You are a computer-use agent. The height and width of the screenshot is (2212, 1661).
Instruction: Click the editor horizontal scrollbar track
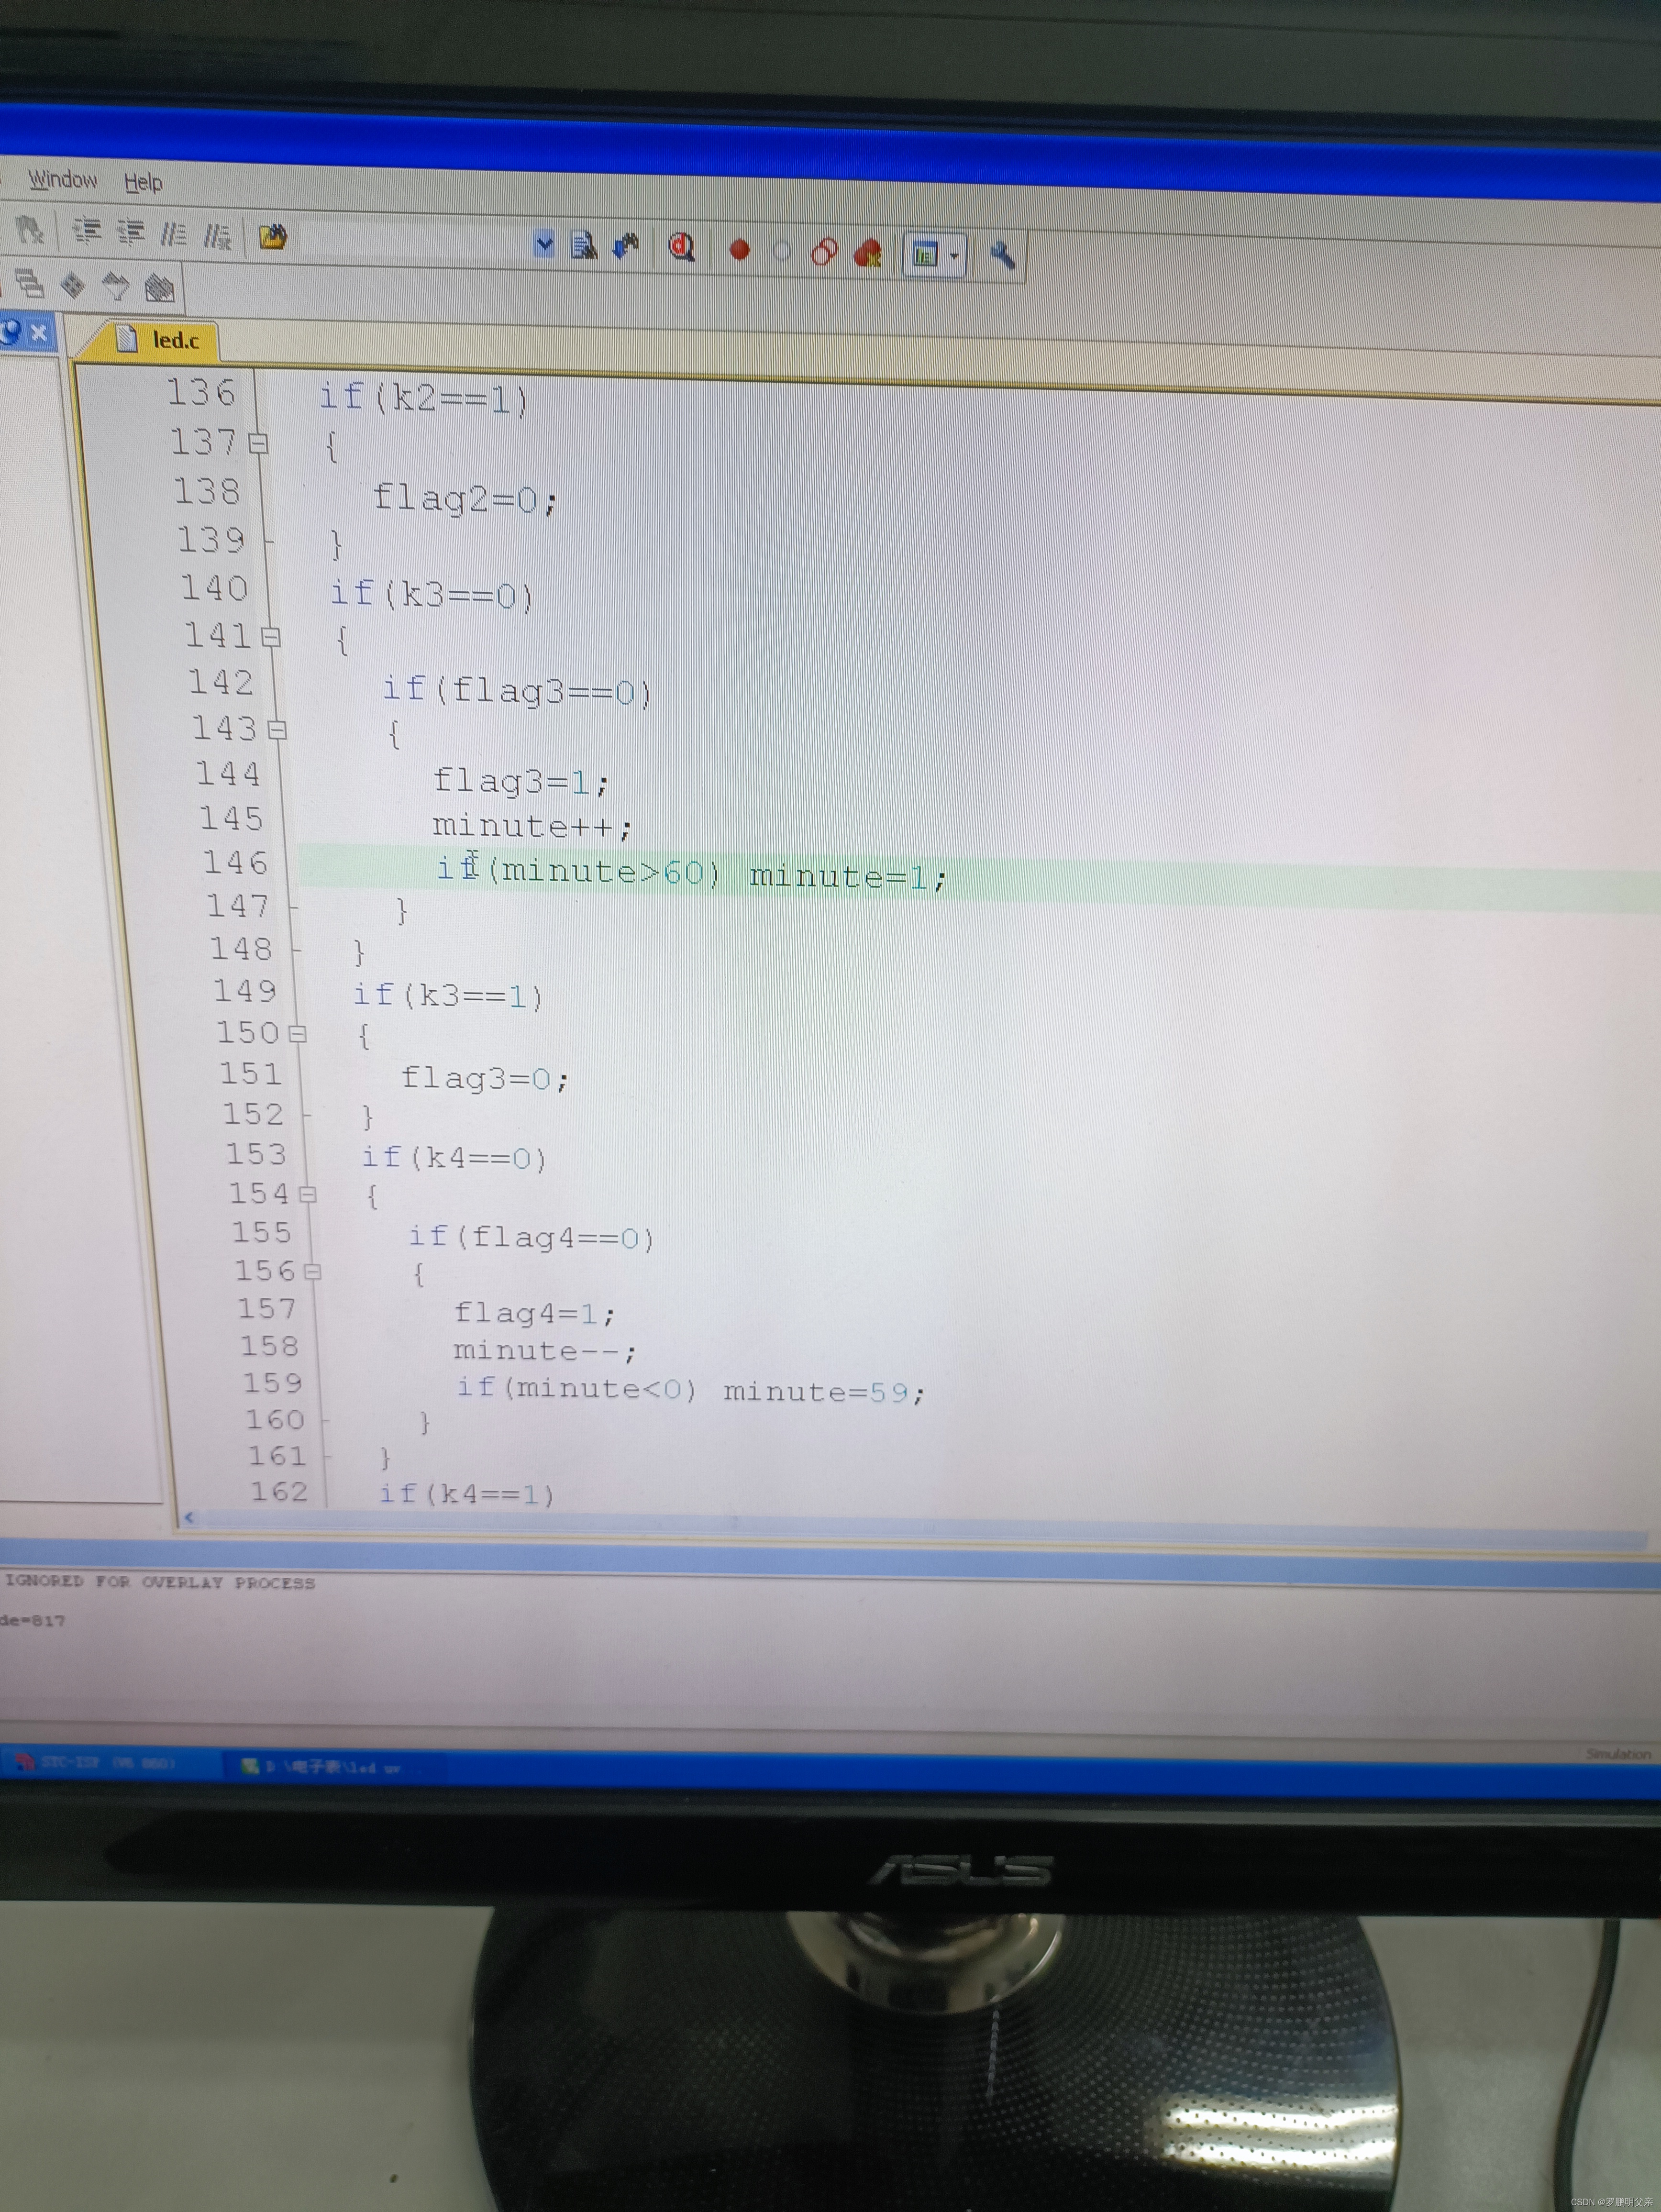click(920, 1529)
